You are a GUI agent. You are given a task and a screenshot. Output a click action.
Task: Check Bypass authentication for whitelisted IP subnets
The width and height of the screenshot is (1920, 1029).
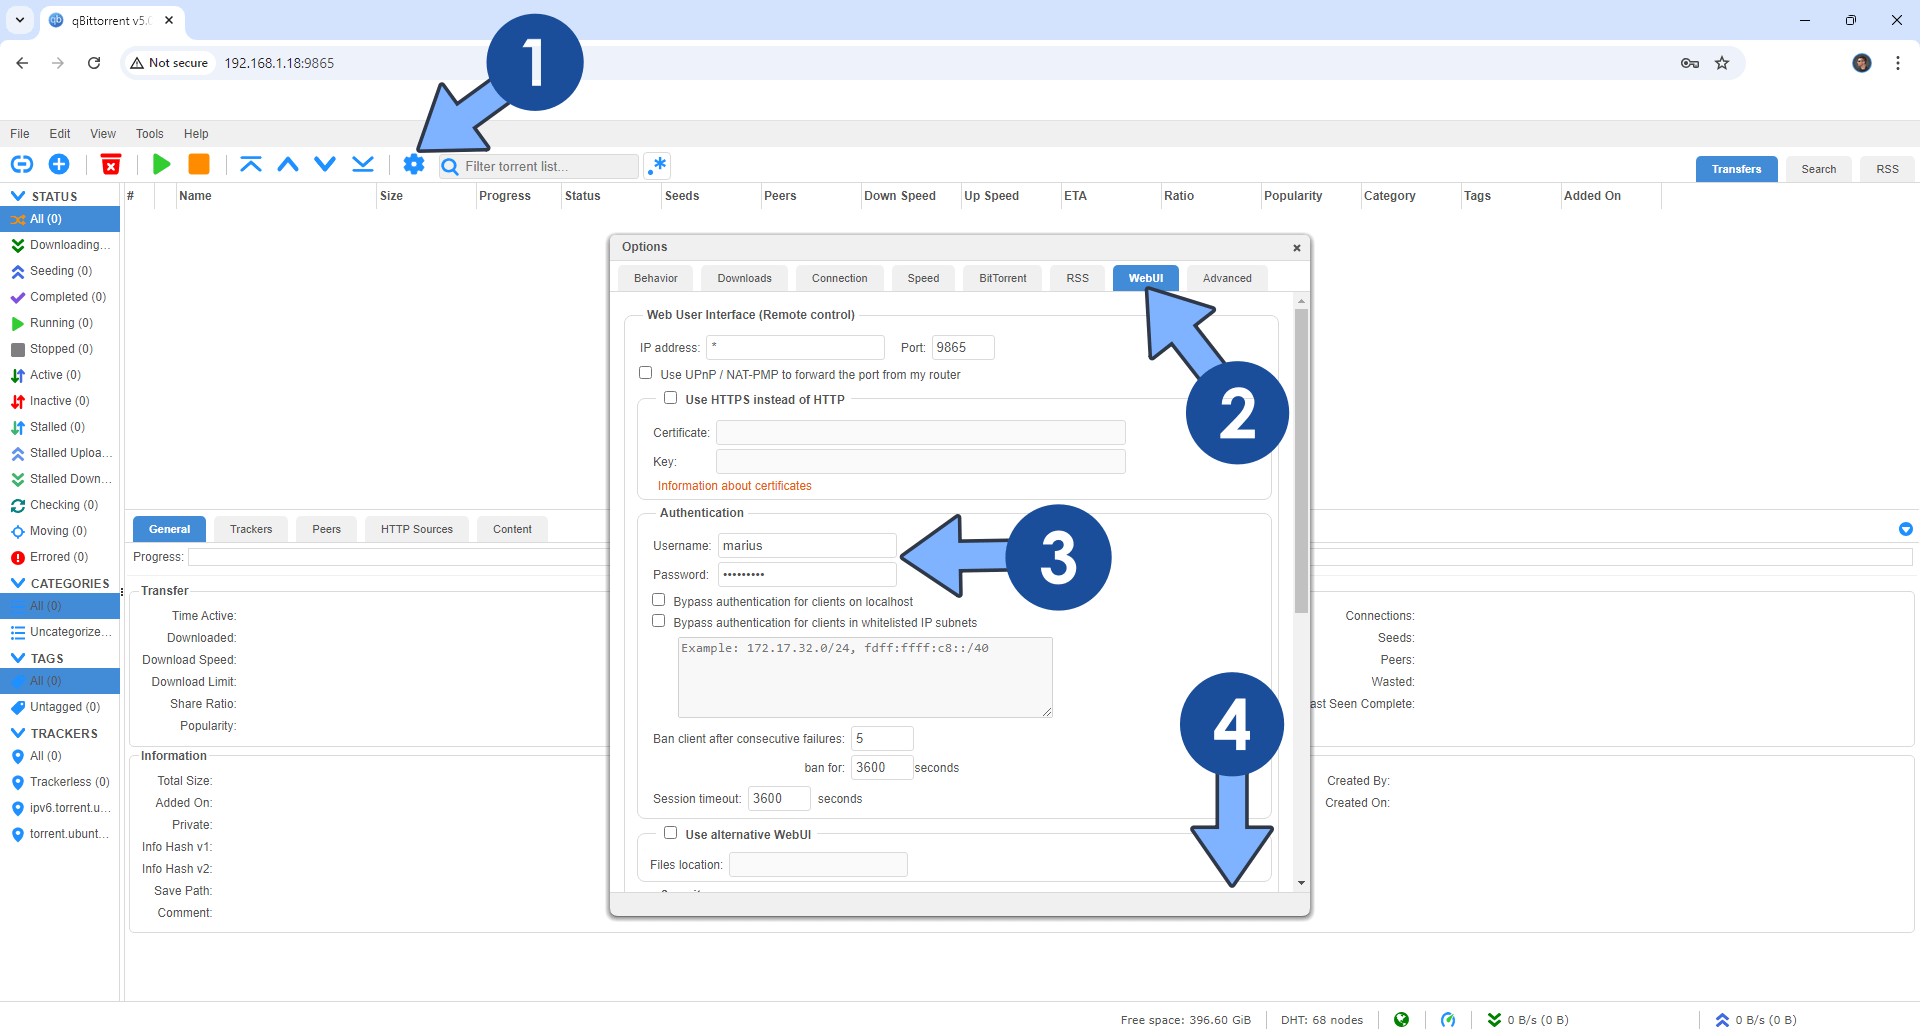coord(659,621)
